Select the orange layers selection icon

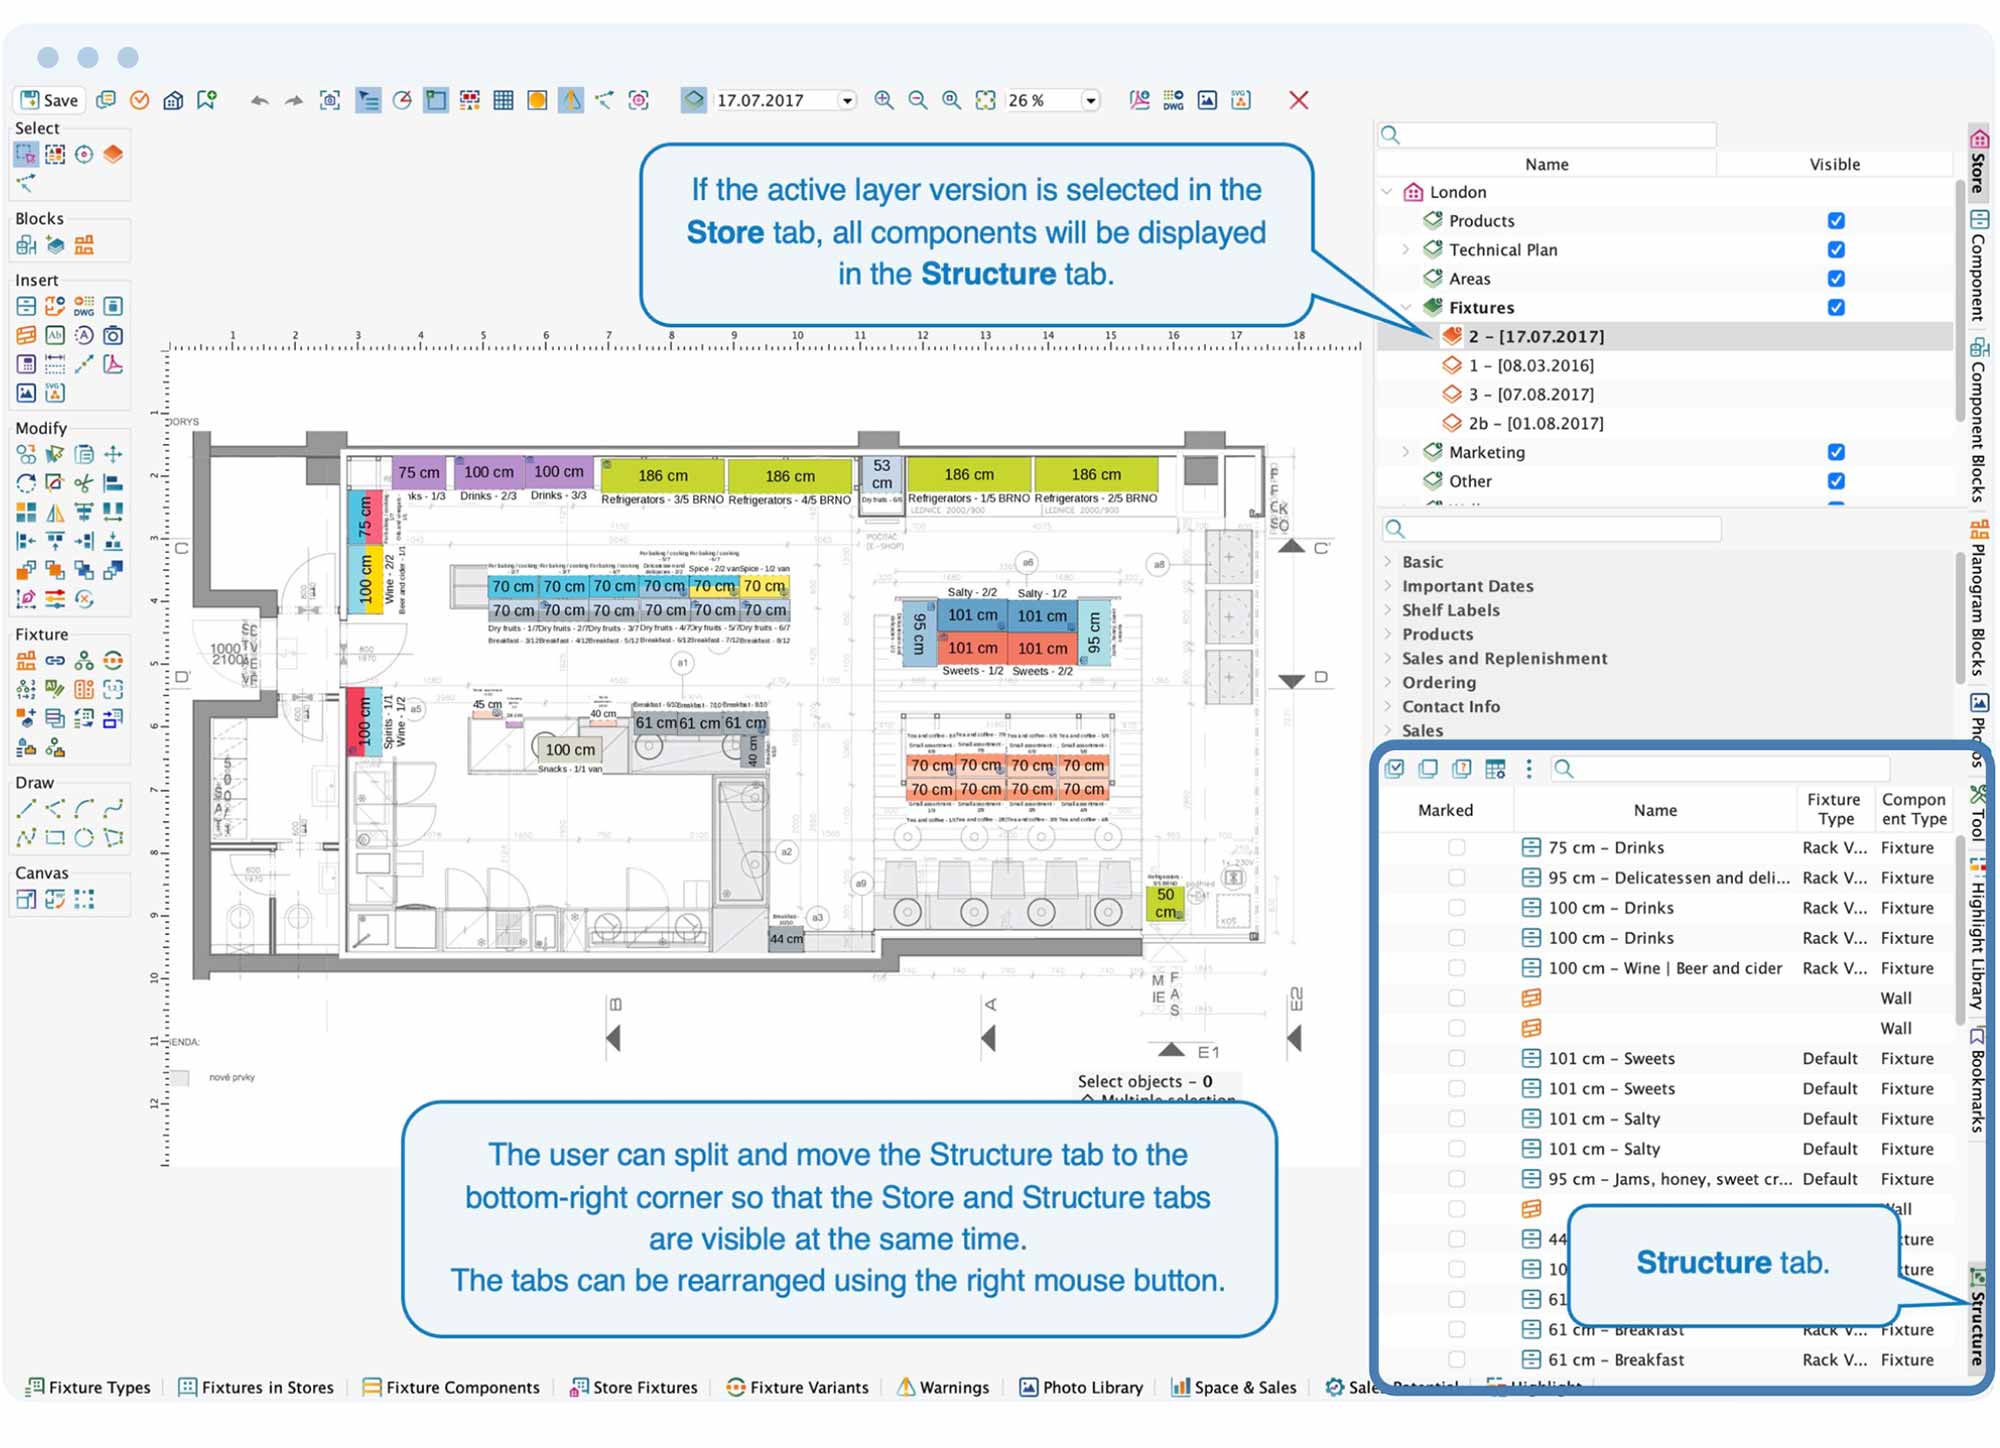tap(113, 154)
